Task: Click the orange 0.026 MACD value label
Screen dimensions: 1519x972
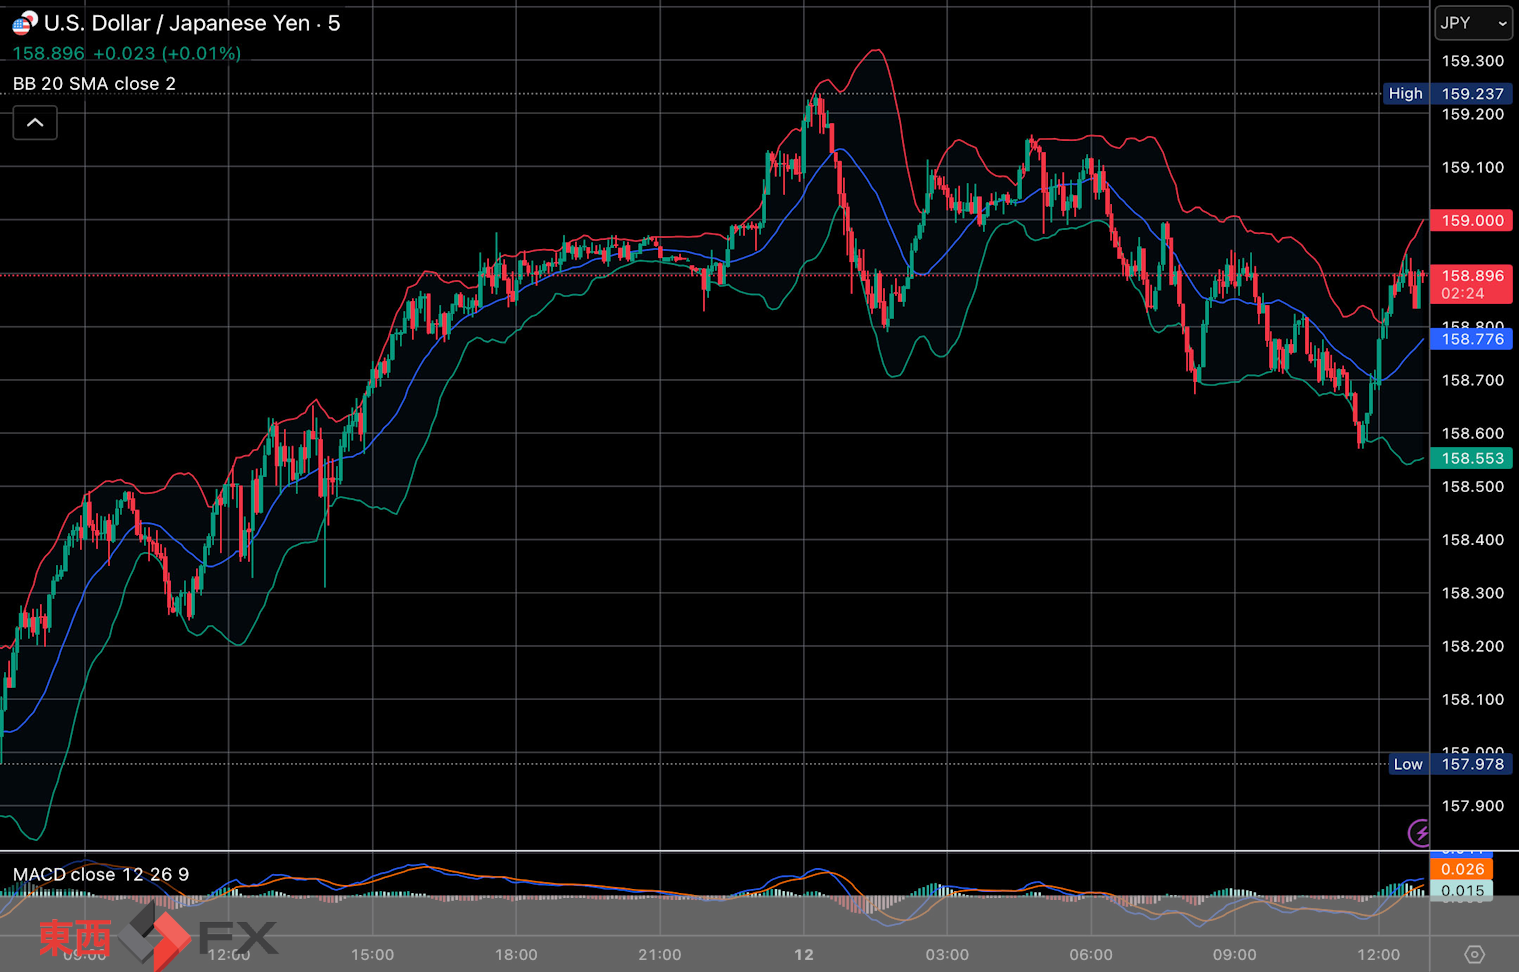Action: 1461,869
